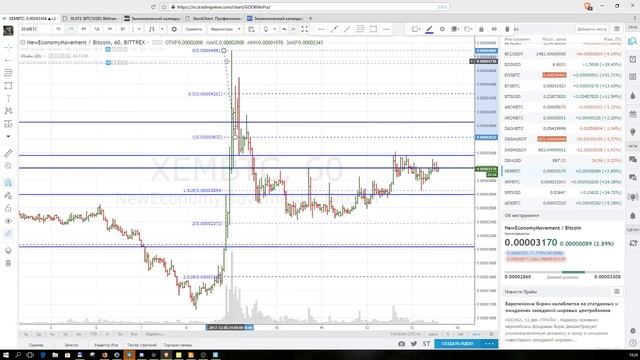Click the browser address bar URL

pyautogui.click(x=224, y=7)
